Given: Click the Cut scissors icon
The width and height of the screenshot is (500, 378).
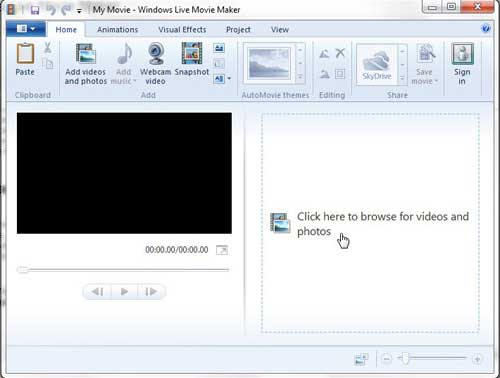Looking at the screenshot, I should pyautogui.click(x=47, y=48).
